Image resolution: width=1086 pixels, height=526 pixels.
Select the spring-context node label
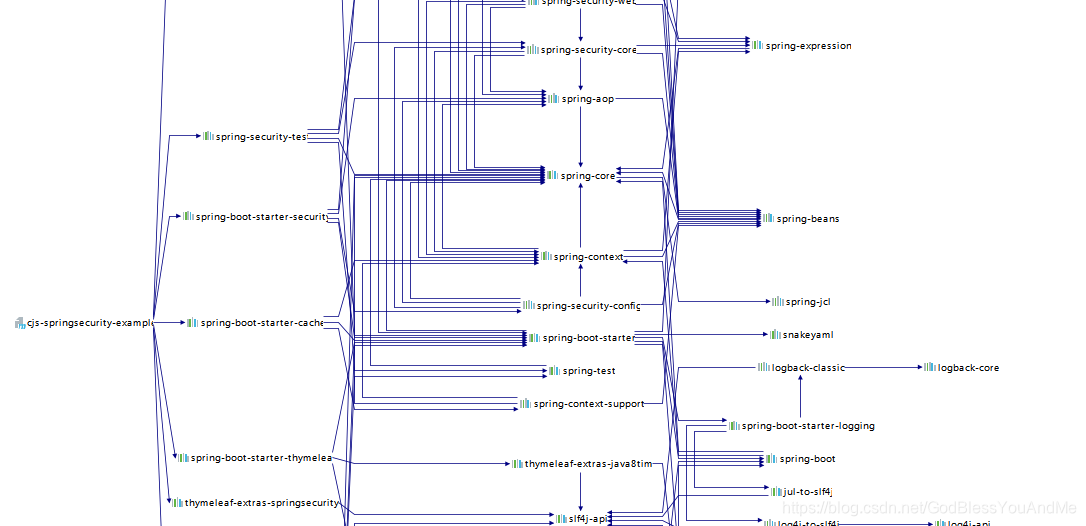coord(589,257)
